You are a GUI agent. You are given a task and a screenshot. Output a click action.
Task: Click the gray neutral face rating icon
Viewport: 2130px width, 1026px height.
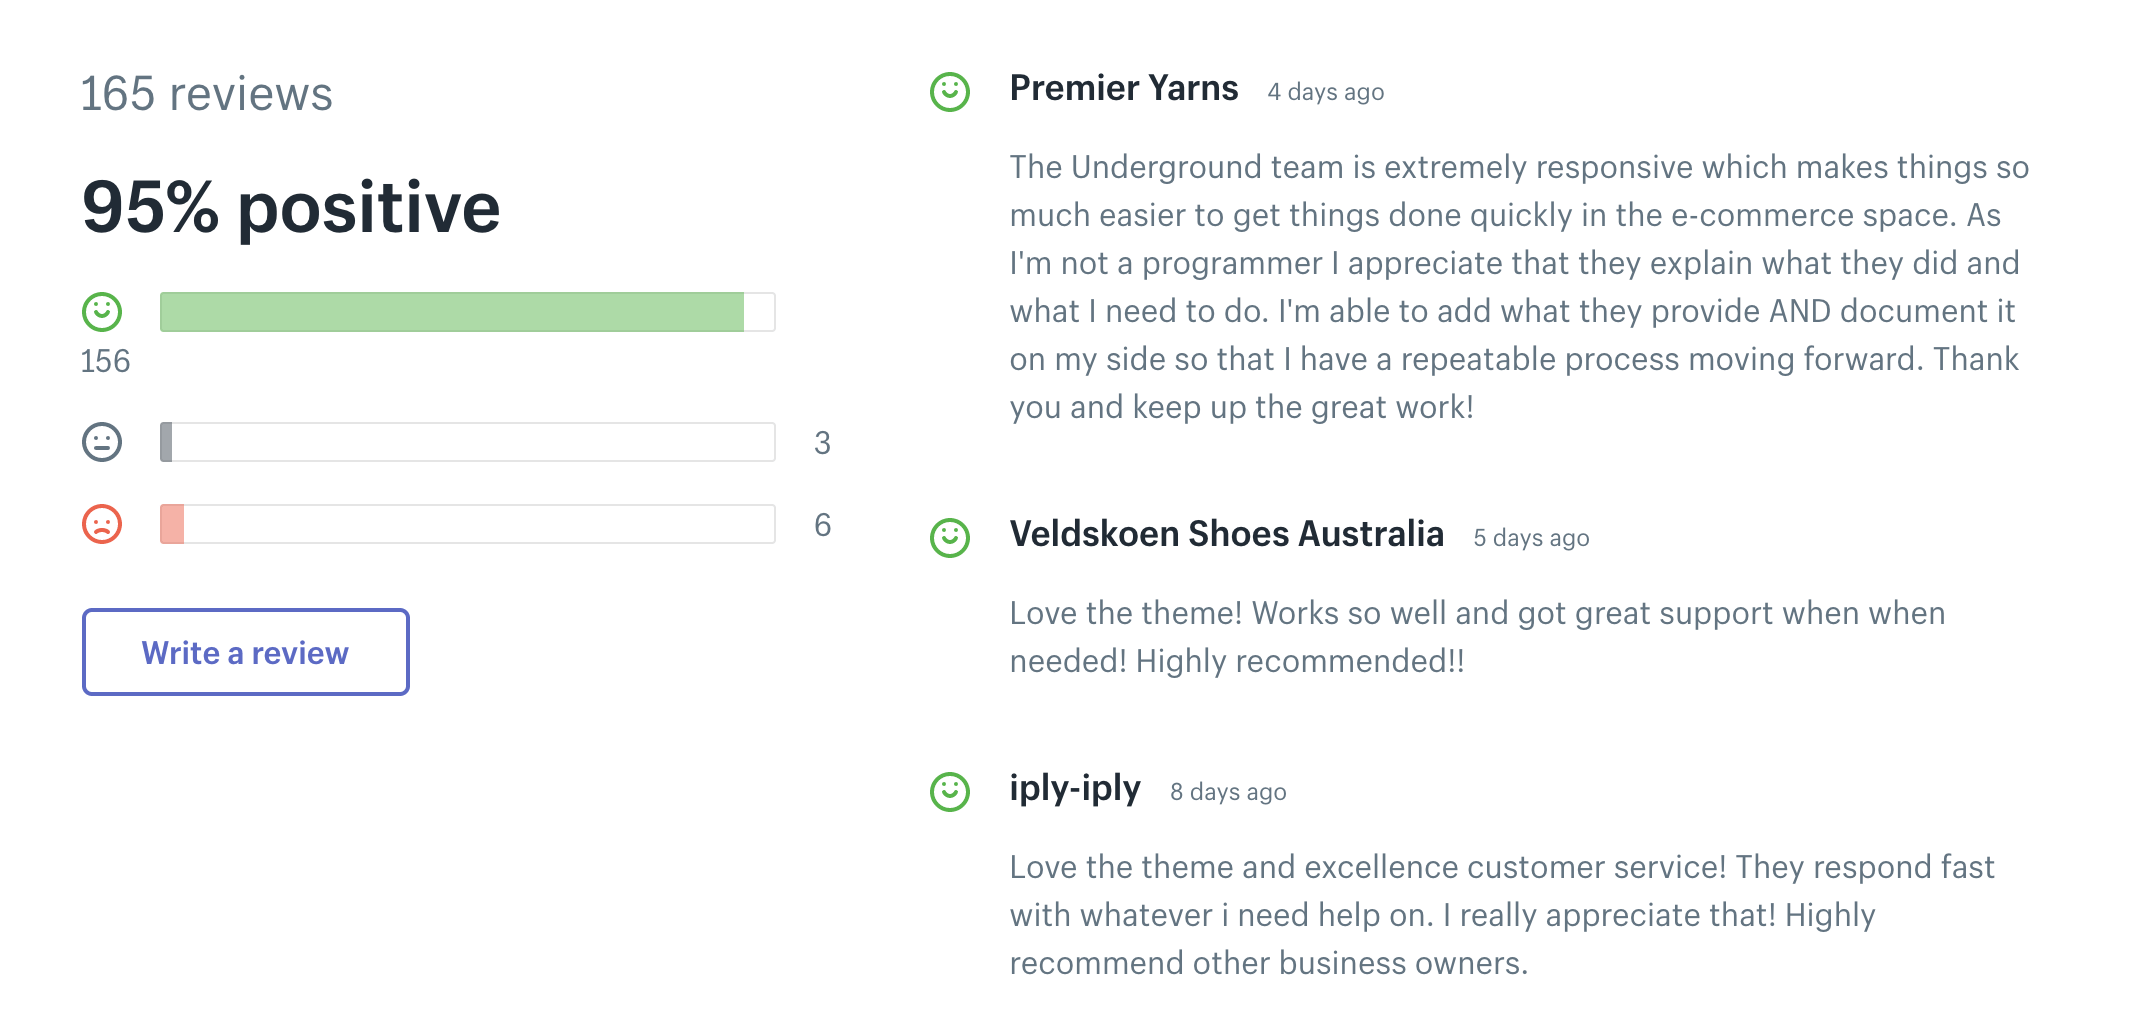[102, 442]
